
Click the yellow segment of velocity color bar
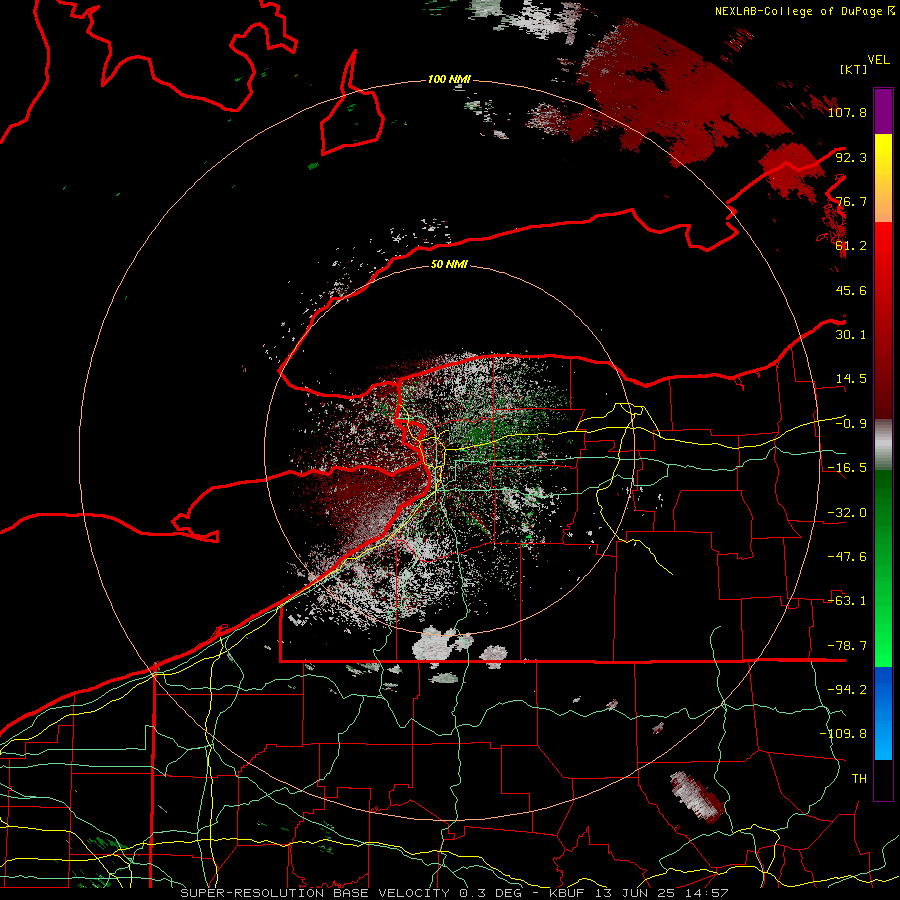click(883, 178)
